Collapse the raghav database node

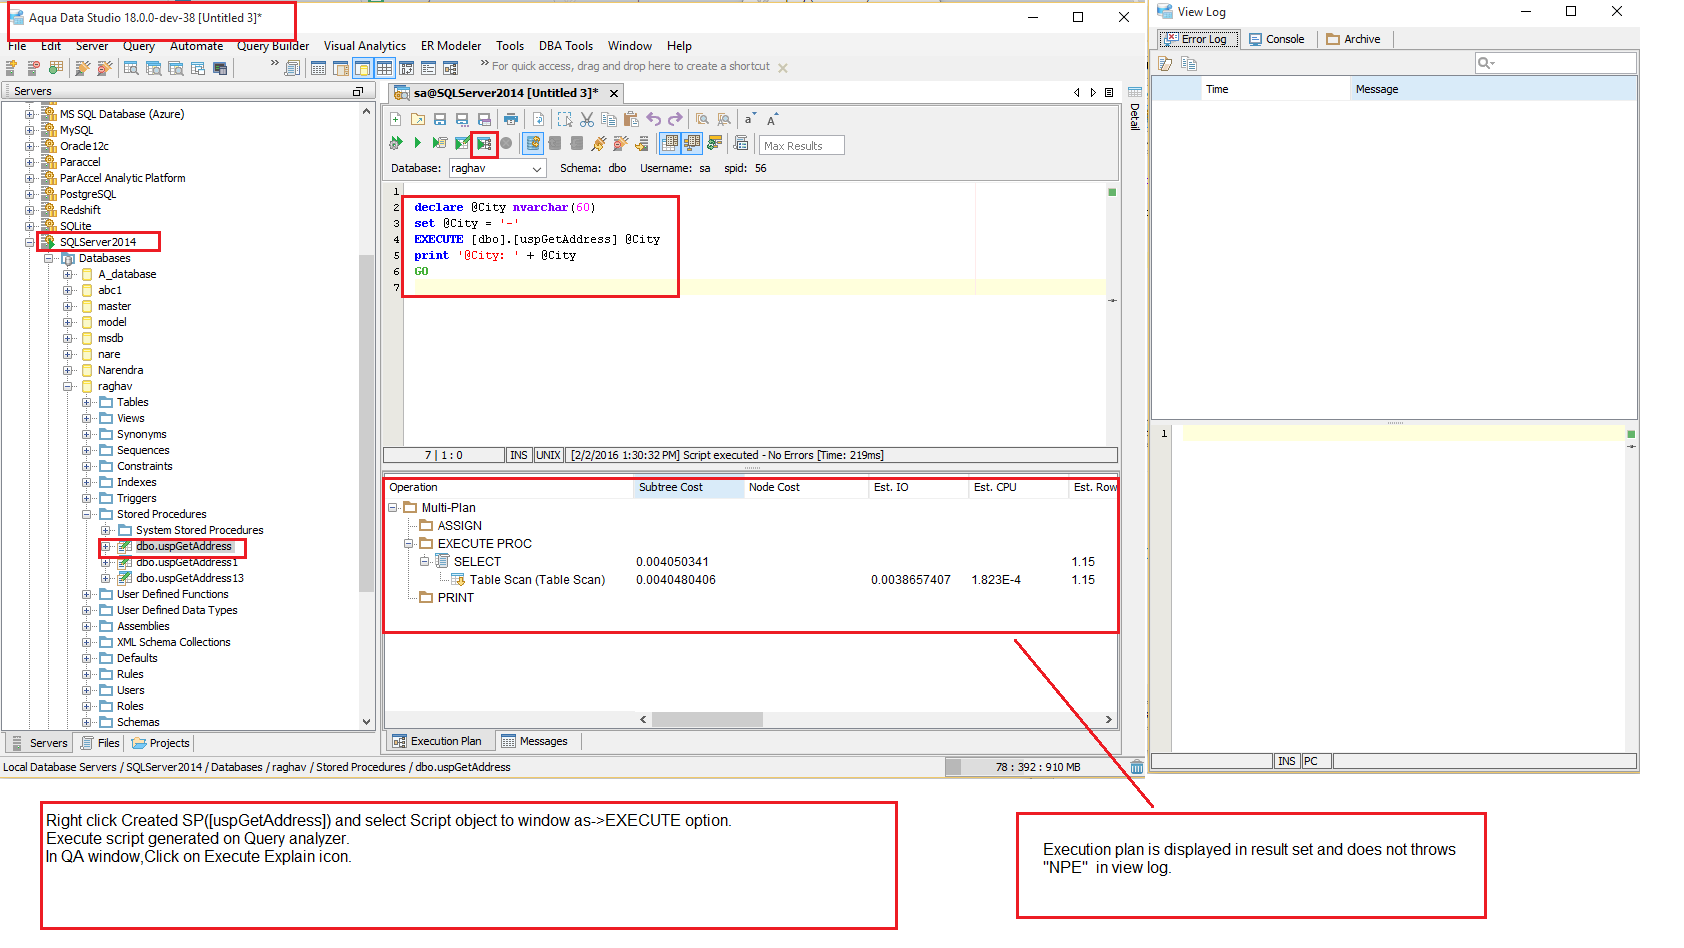point(68,386)
